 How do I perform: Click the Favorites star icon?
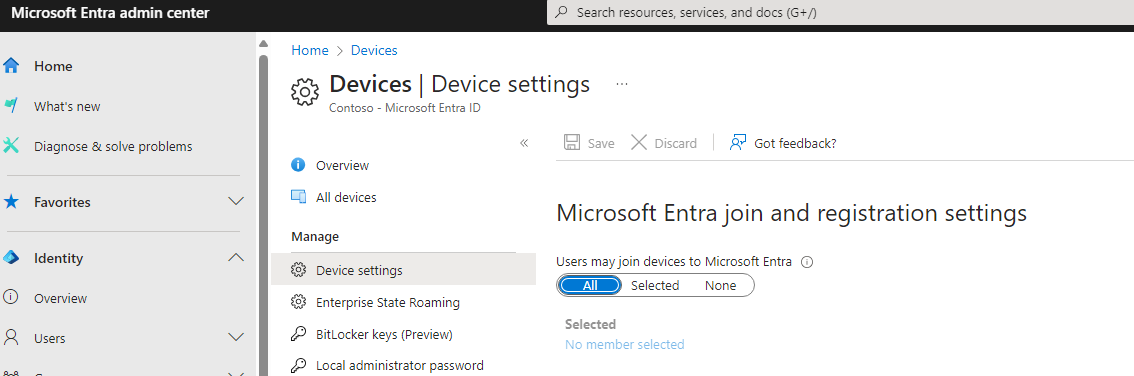[x=11, y=202]
